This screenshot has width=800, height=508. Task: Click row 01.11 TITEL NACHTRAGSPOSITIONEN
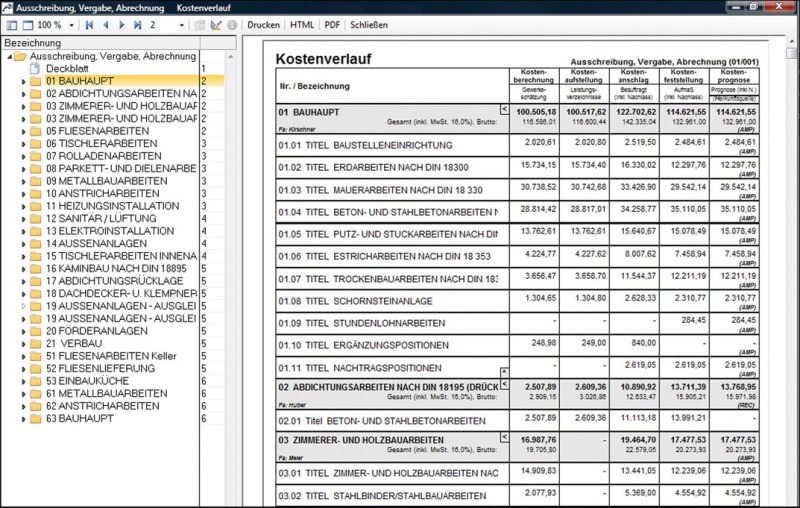(517, 368)
